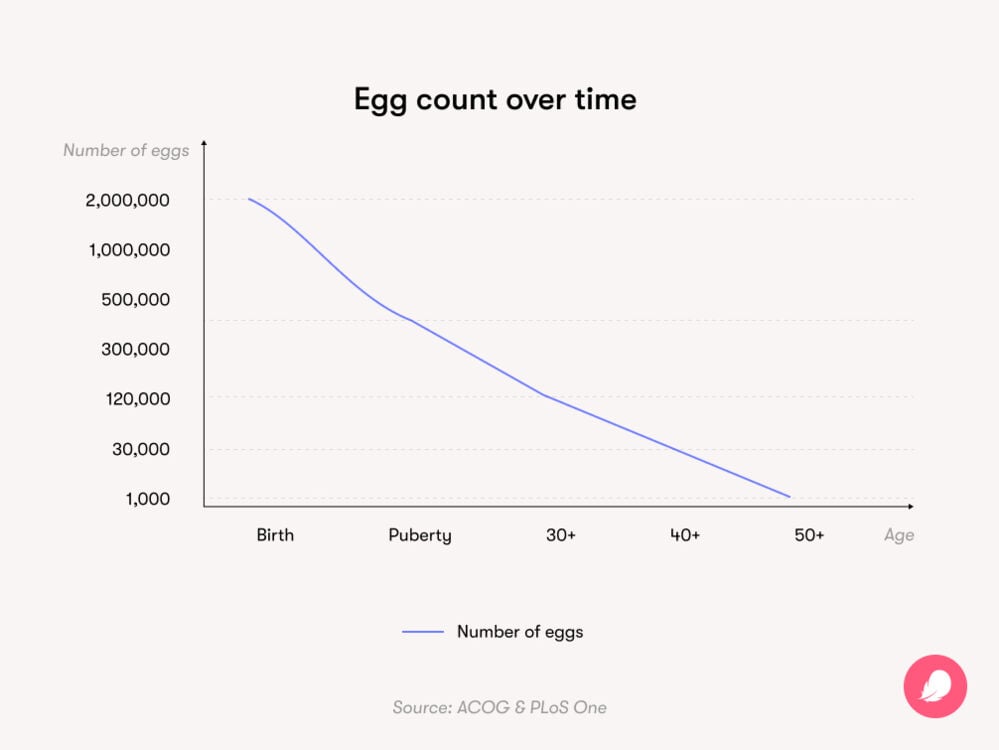The image size is (999, 750).
Task: Click the "30+" age label
Action: (x=561, y=535)
